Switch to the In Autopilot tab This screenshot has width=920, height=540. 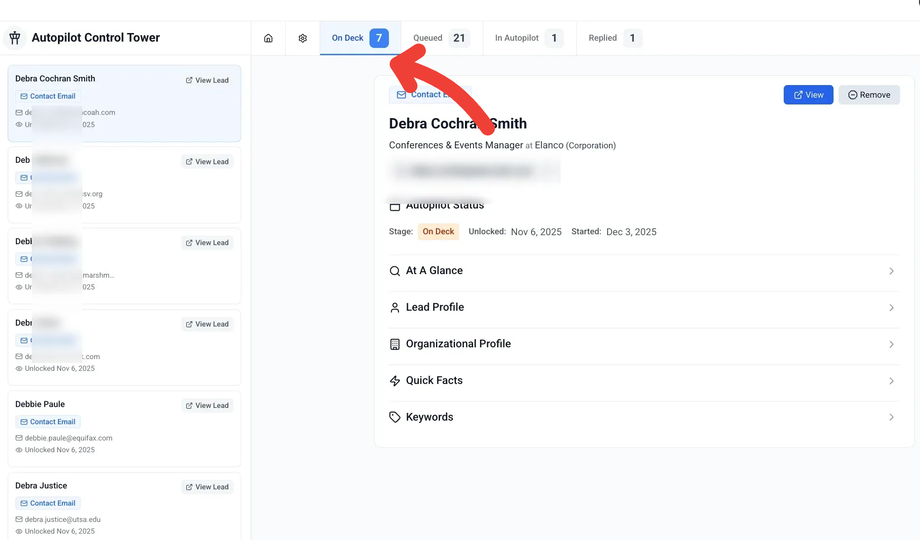point(528,38)
